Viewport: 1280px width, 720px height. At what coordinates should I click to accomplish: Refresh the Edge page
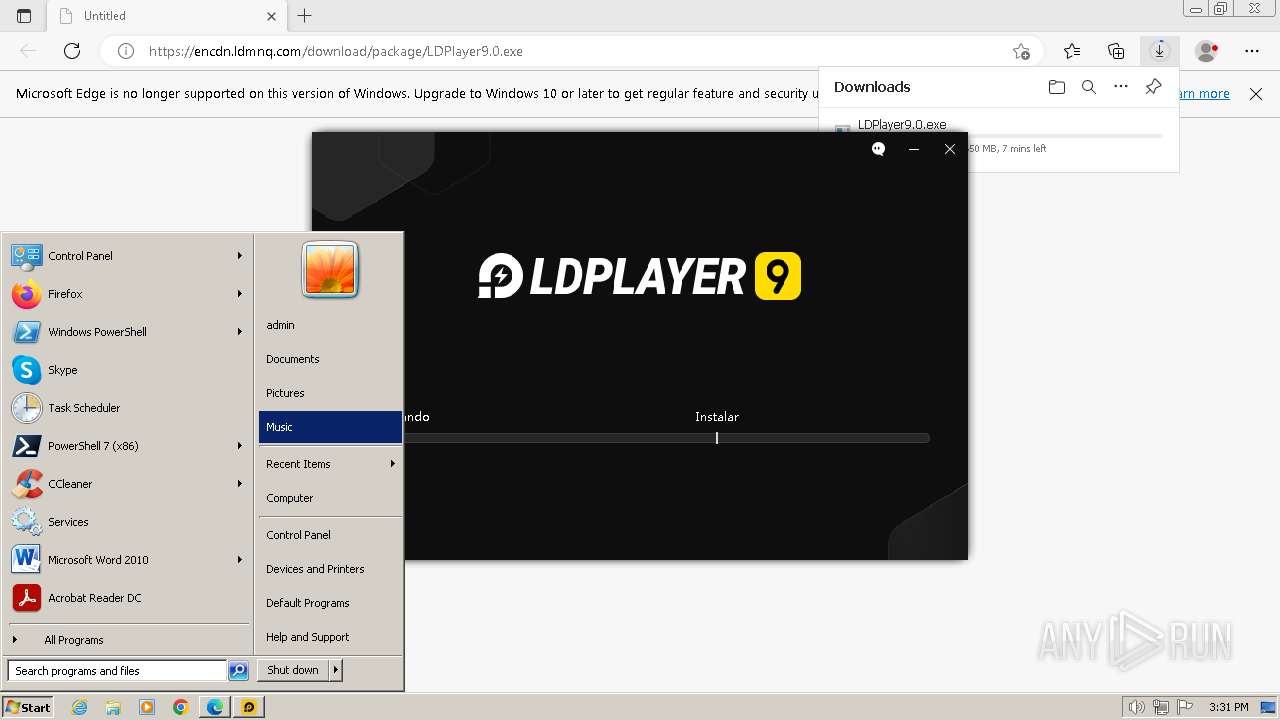click(x=72, y=51)
